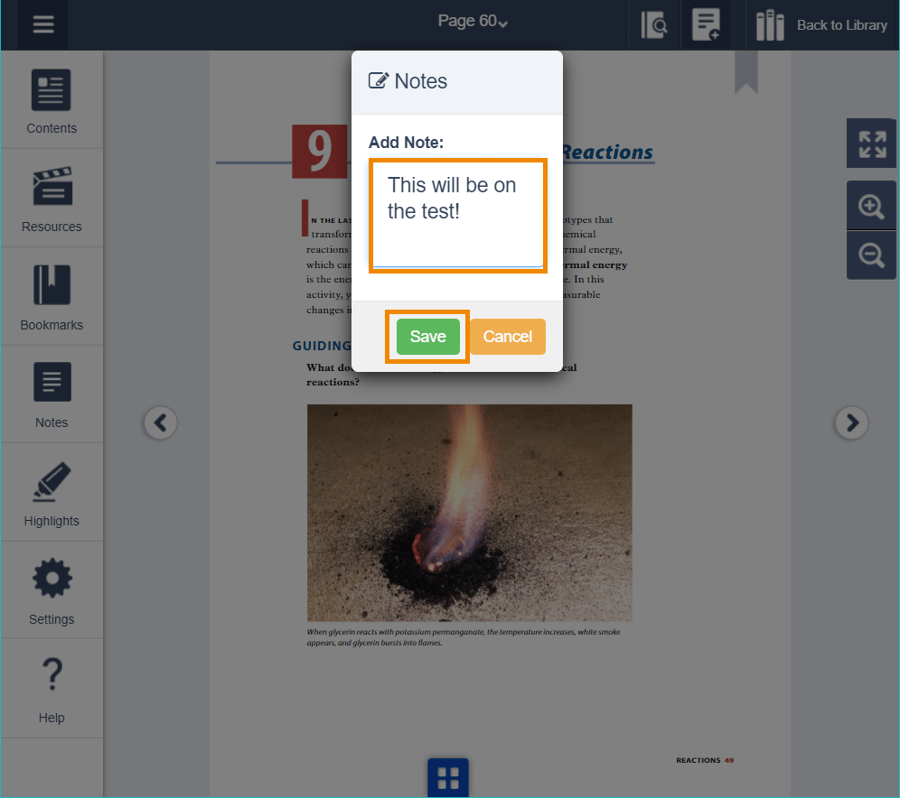Zoom in on the page
The width and height of the screenshot is (900, 798).
point(871,207)
